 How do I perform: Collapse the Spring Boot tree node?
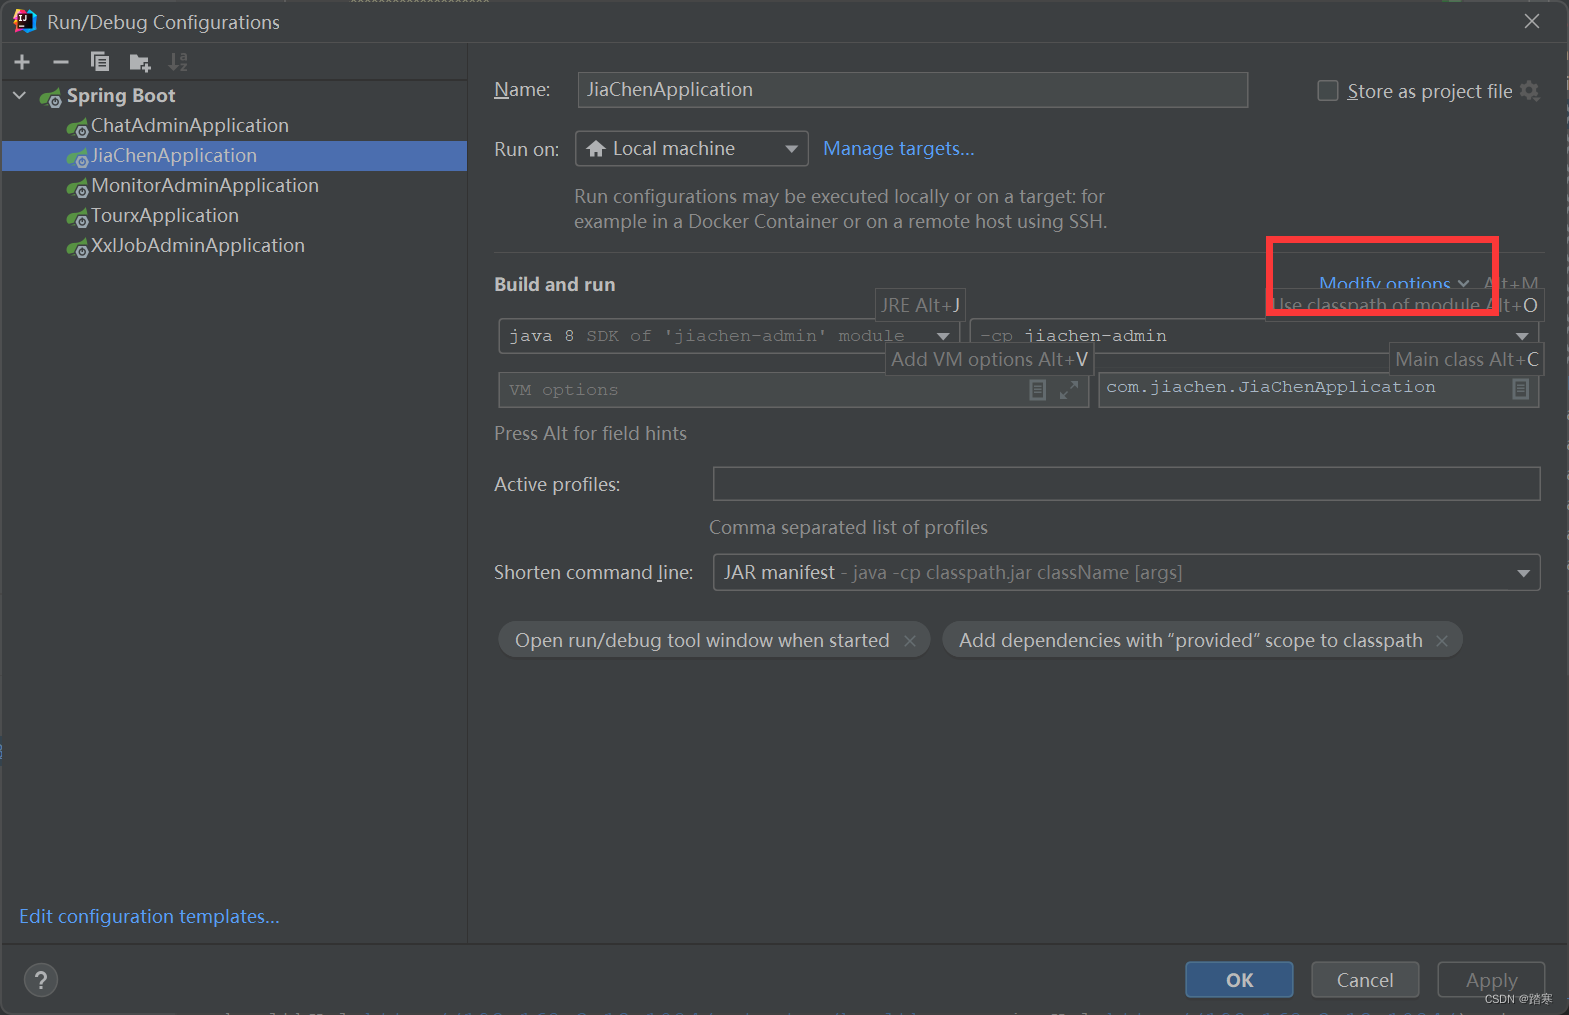point(19,96)
